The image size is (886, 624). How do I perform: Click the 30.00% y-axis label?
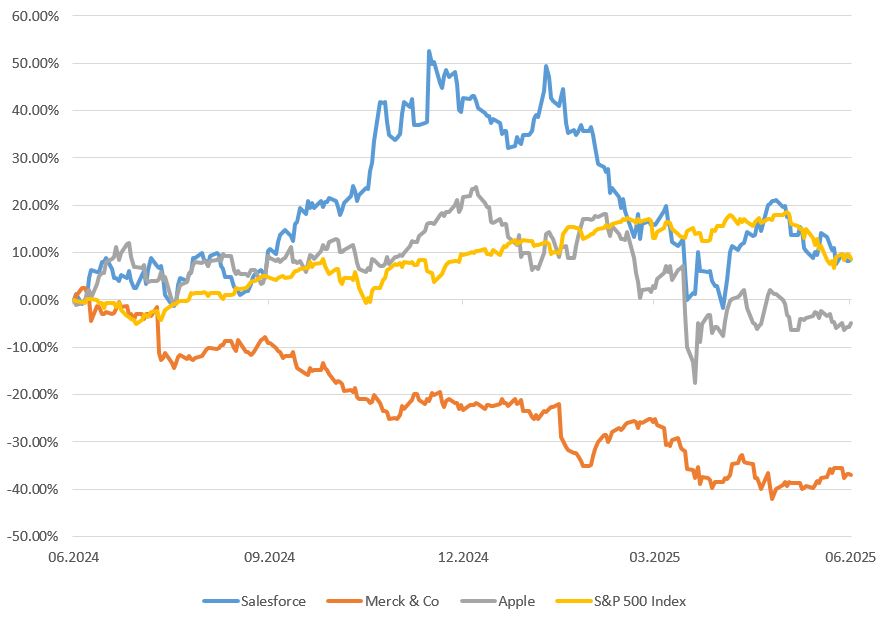click(35, 158)
